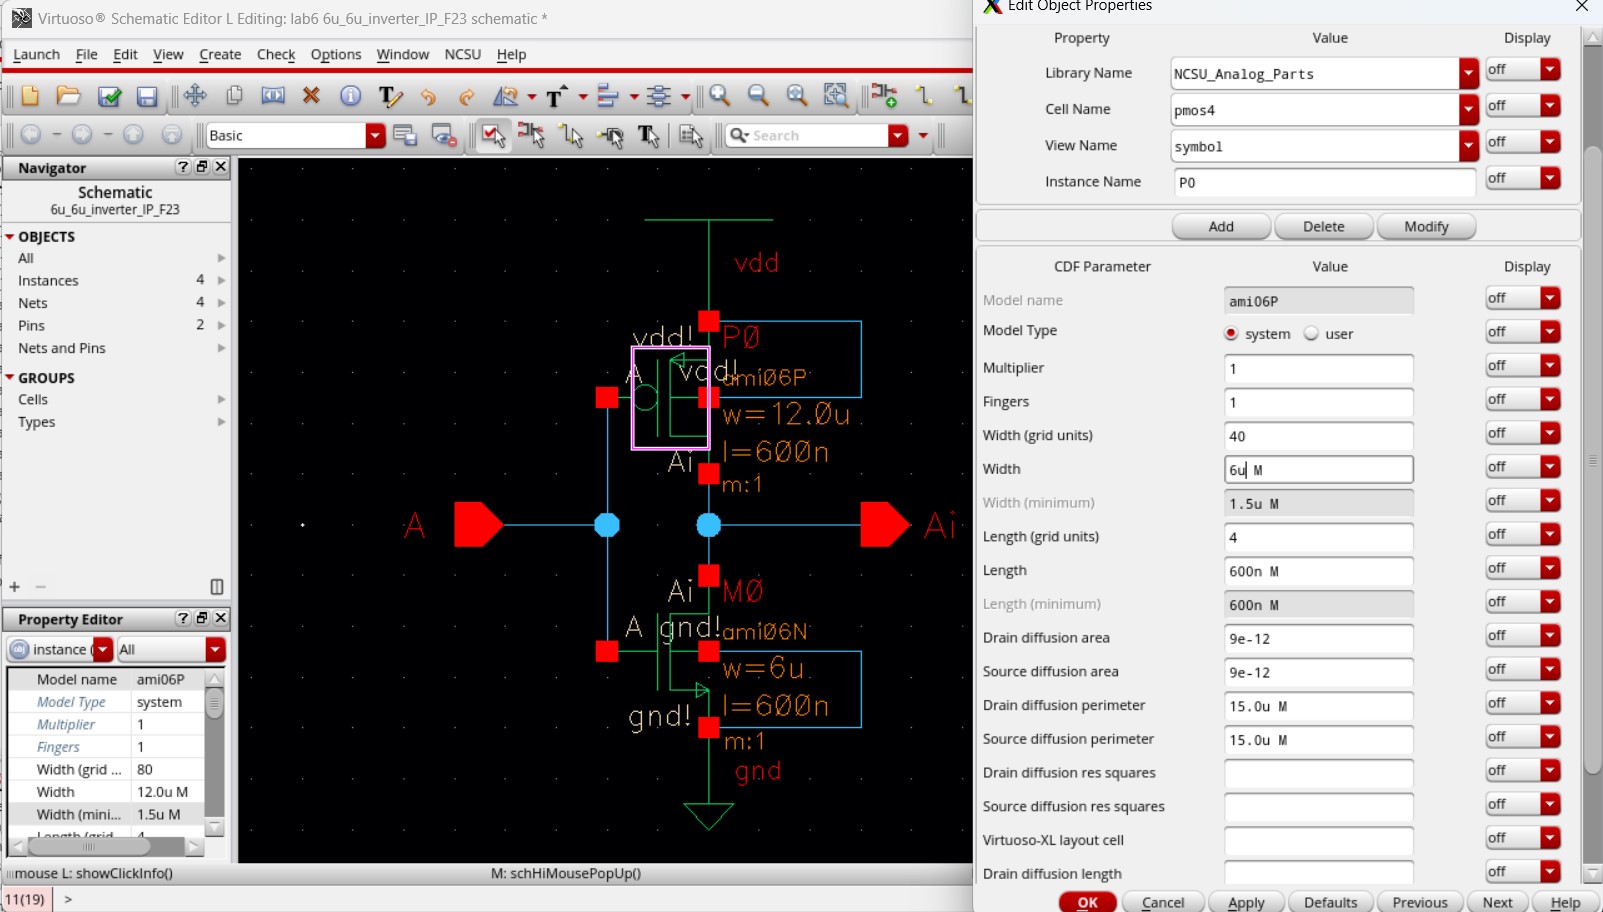This screenshot has width=1603, height=912.
Task: Click the Move (four-arrow) tool icon
Action: (x=195, y=95)
